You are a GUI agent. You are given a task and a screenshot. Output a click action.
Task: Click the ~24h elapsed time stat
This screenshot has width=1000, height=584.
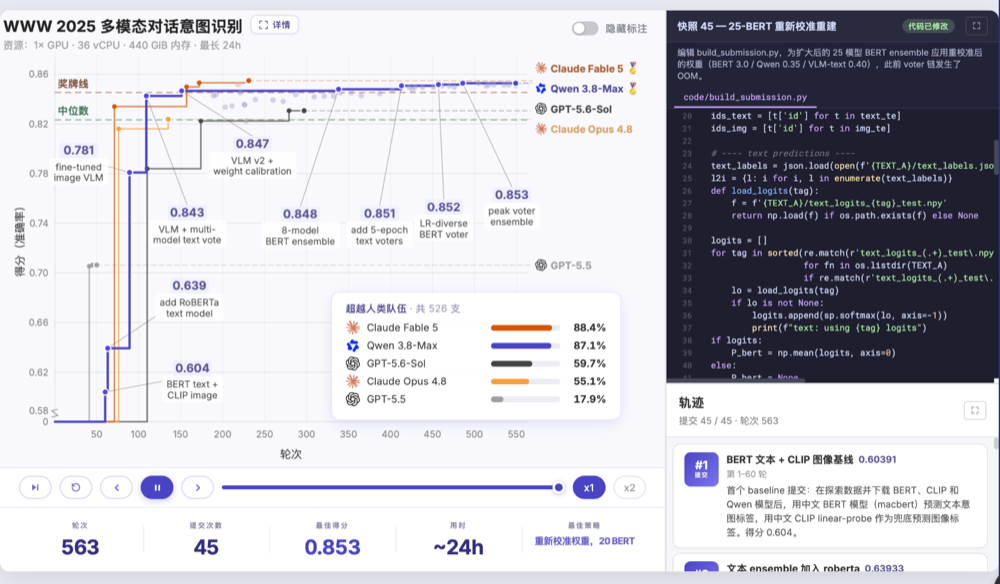point(458,547)
